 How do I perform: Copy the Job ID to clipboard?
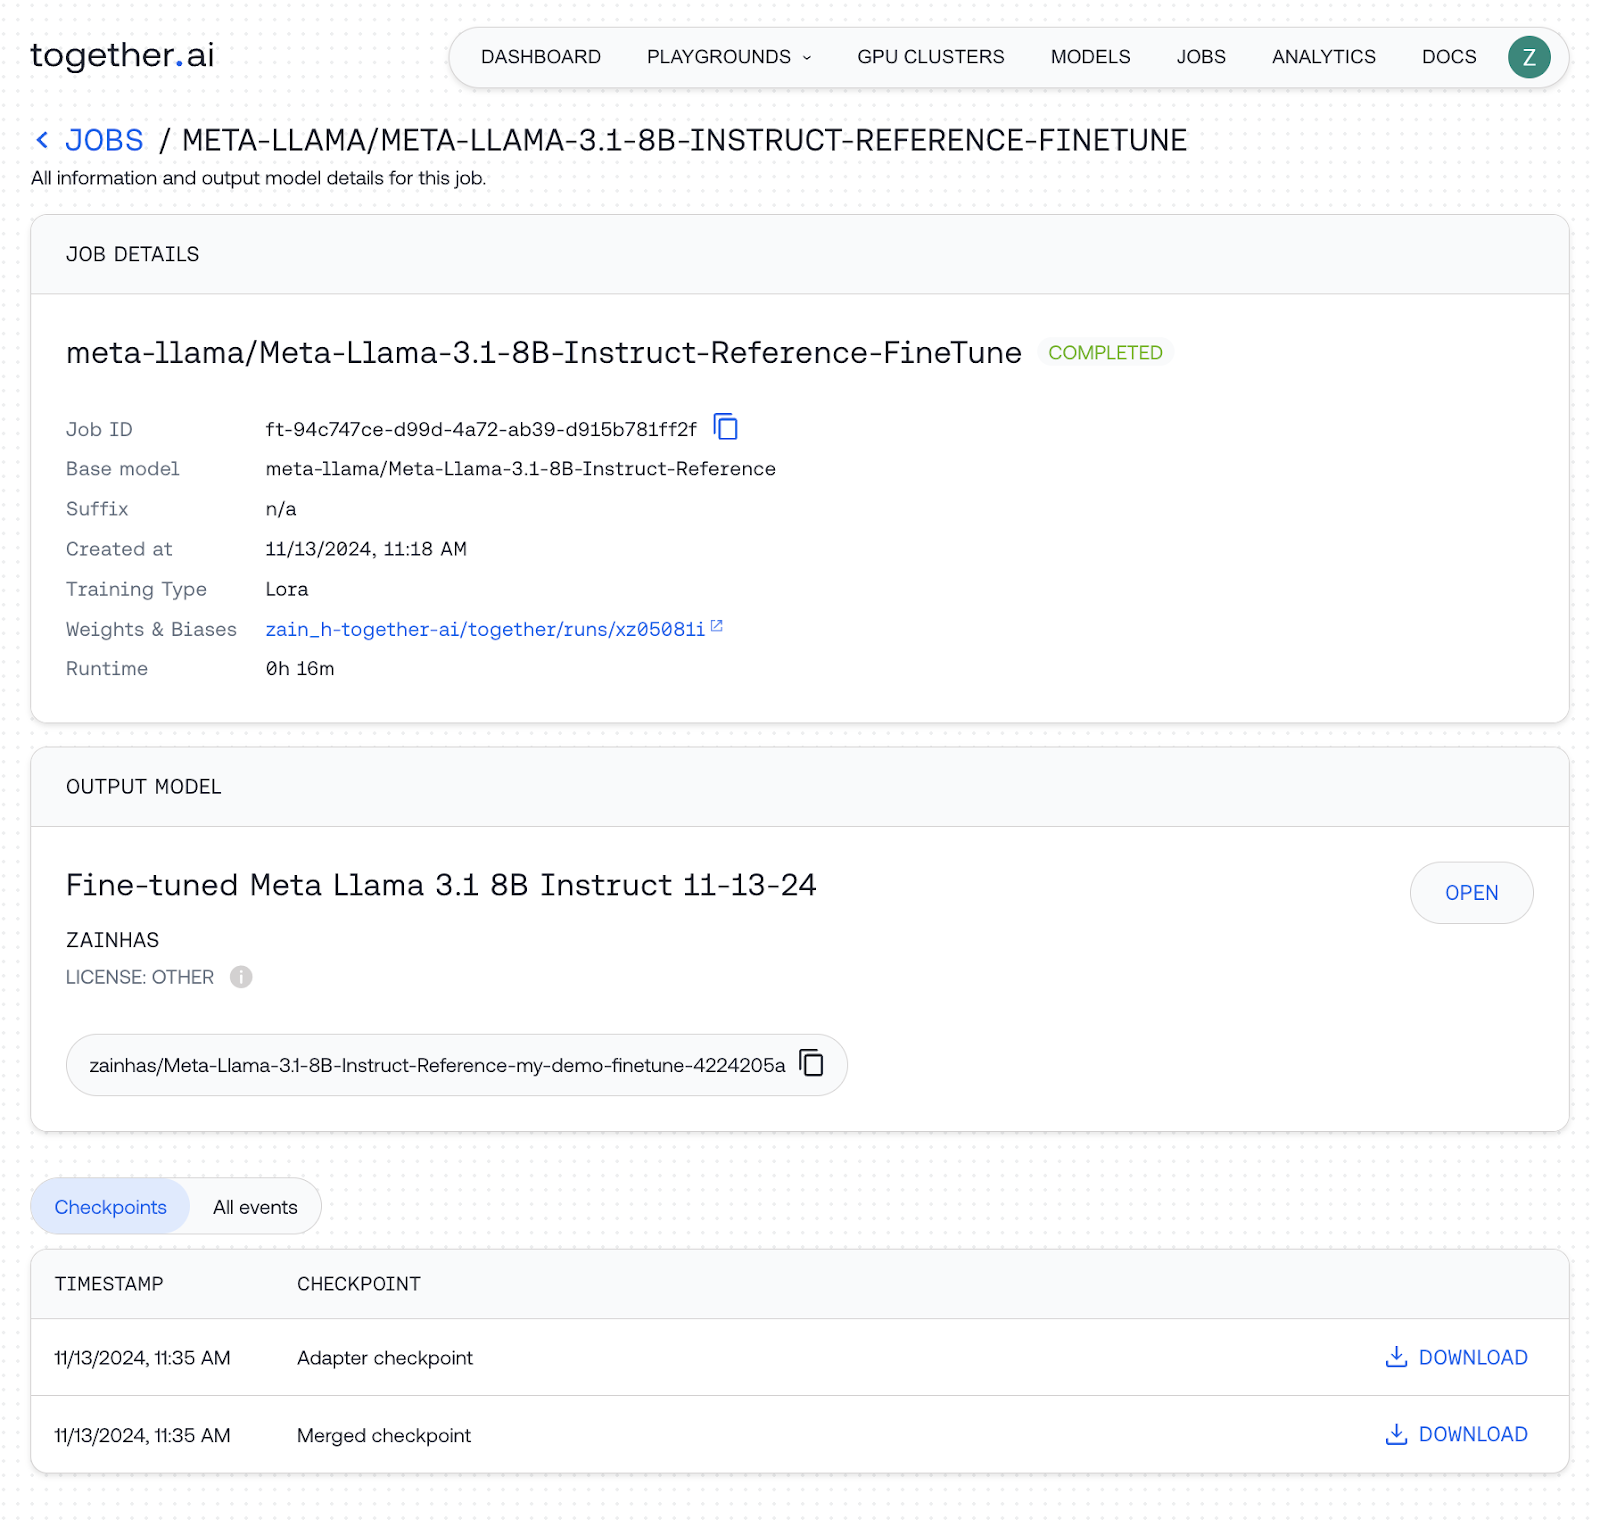click(x=726, y=427)
